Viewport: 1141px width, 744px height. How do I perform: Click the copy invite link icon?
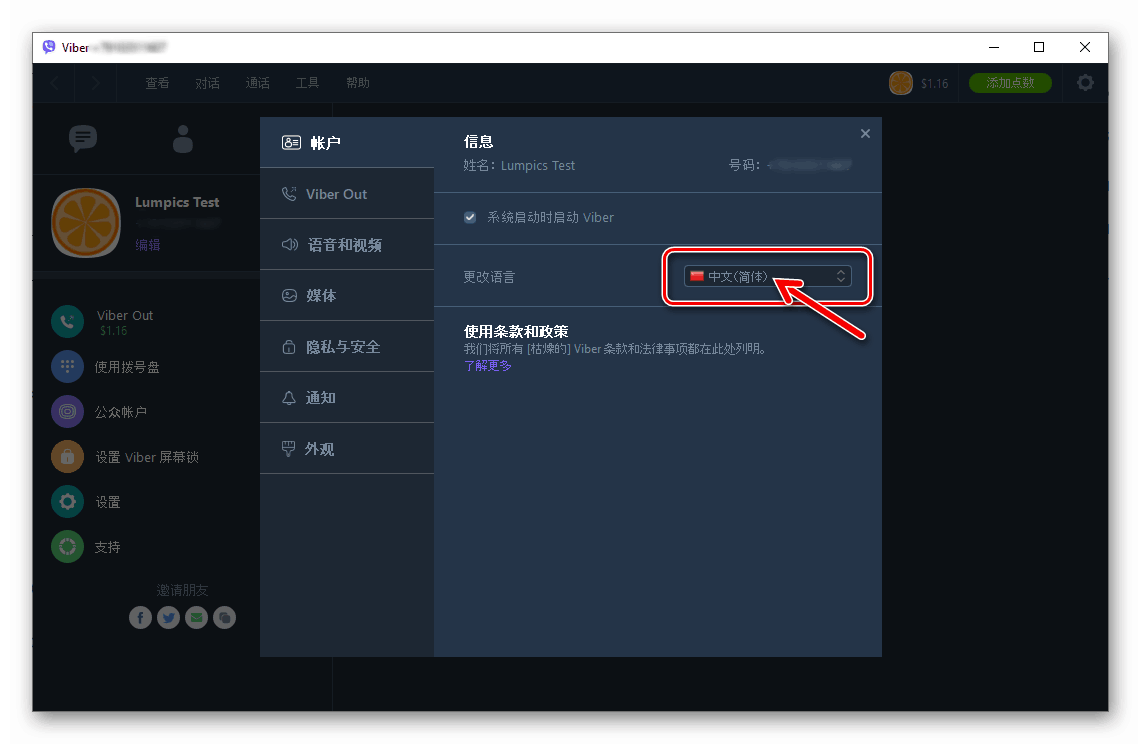[224, 617]
